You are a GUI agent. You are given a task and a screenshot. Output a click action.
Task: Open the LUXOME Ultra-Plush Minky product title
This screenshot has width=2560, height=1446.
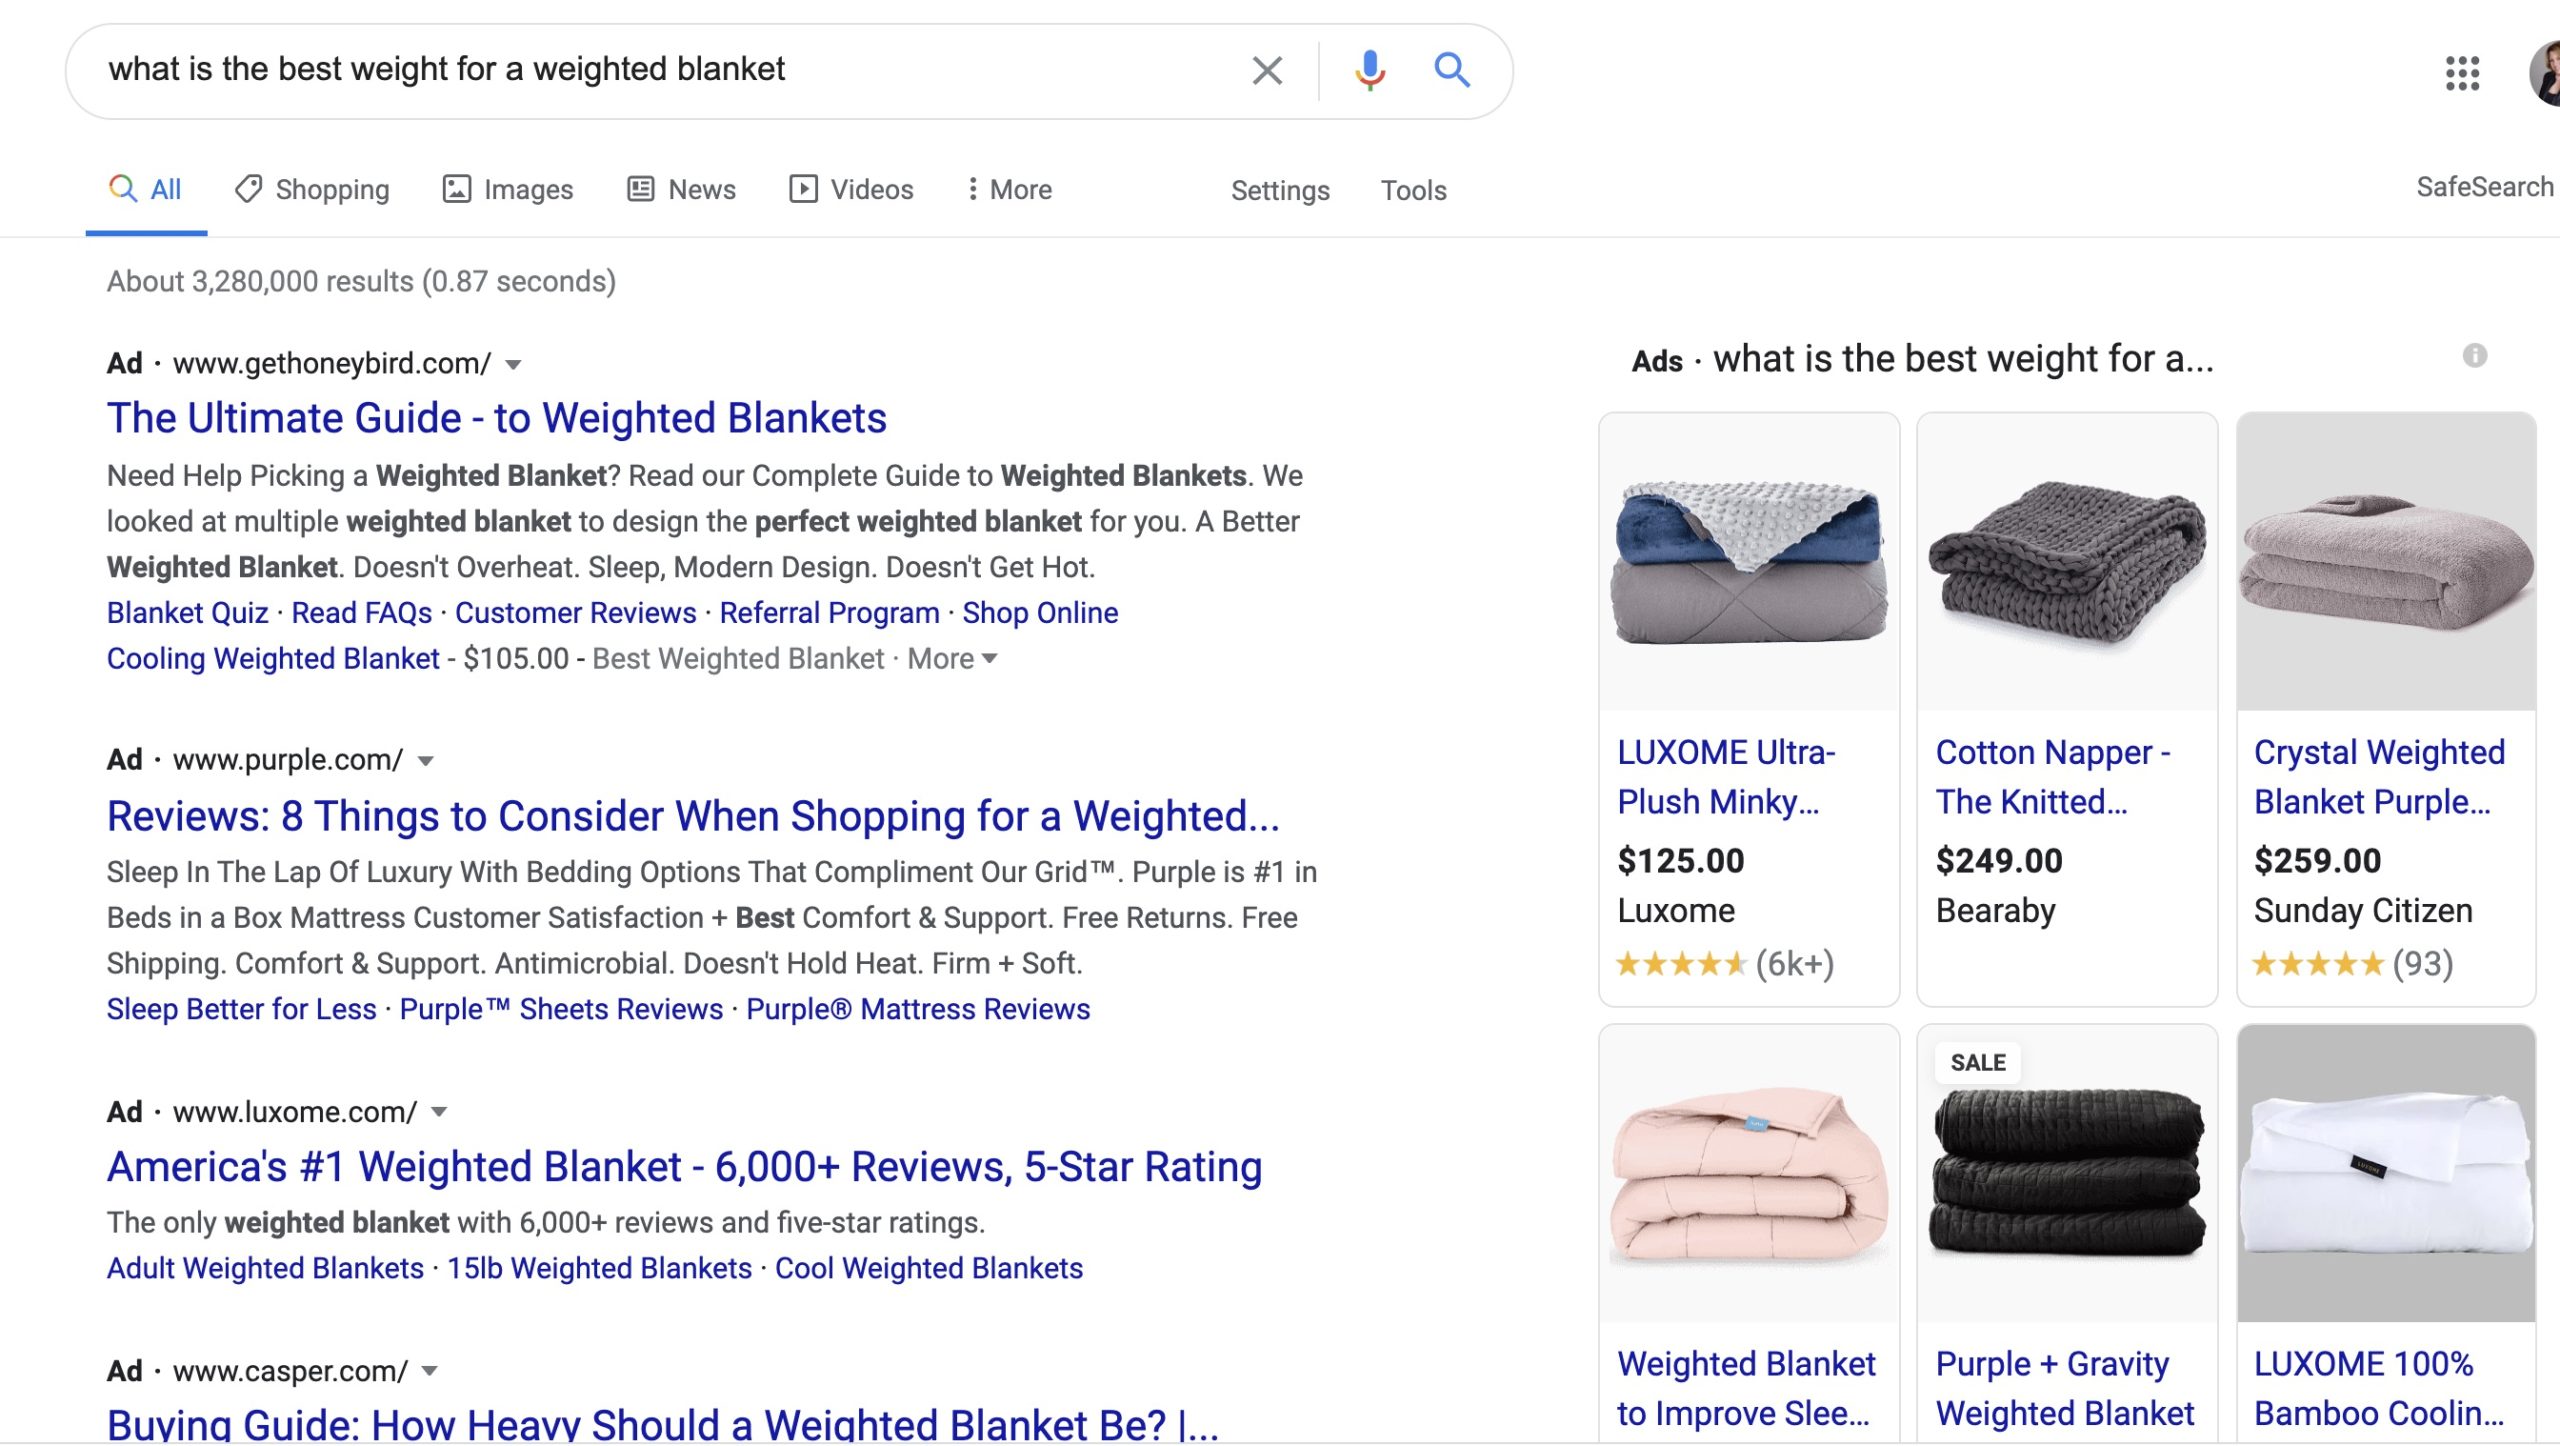[1727, 777]
